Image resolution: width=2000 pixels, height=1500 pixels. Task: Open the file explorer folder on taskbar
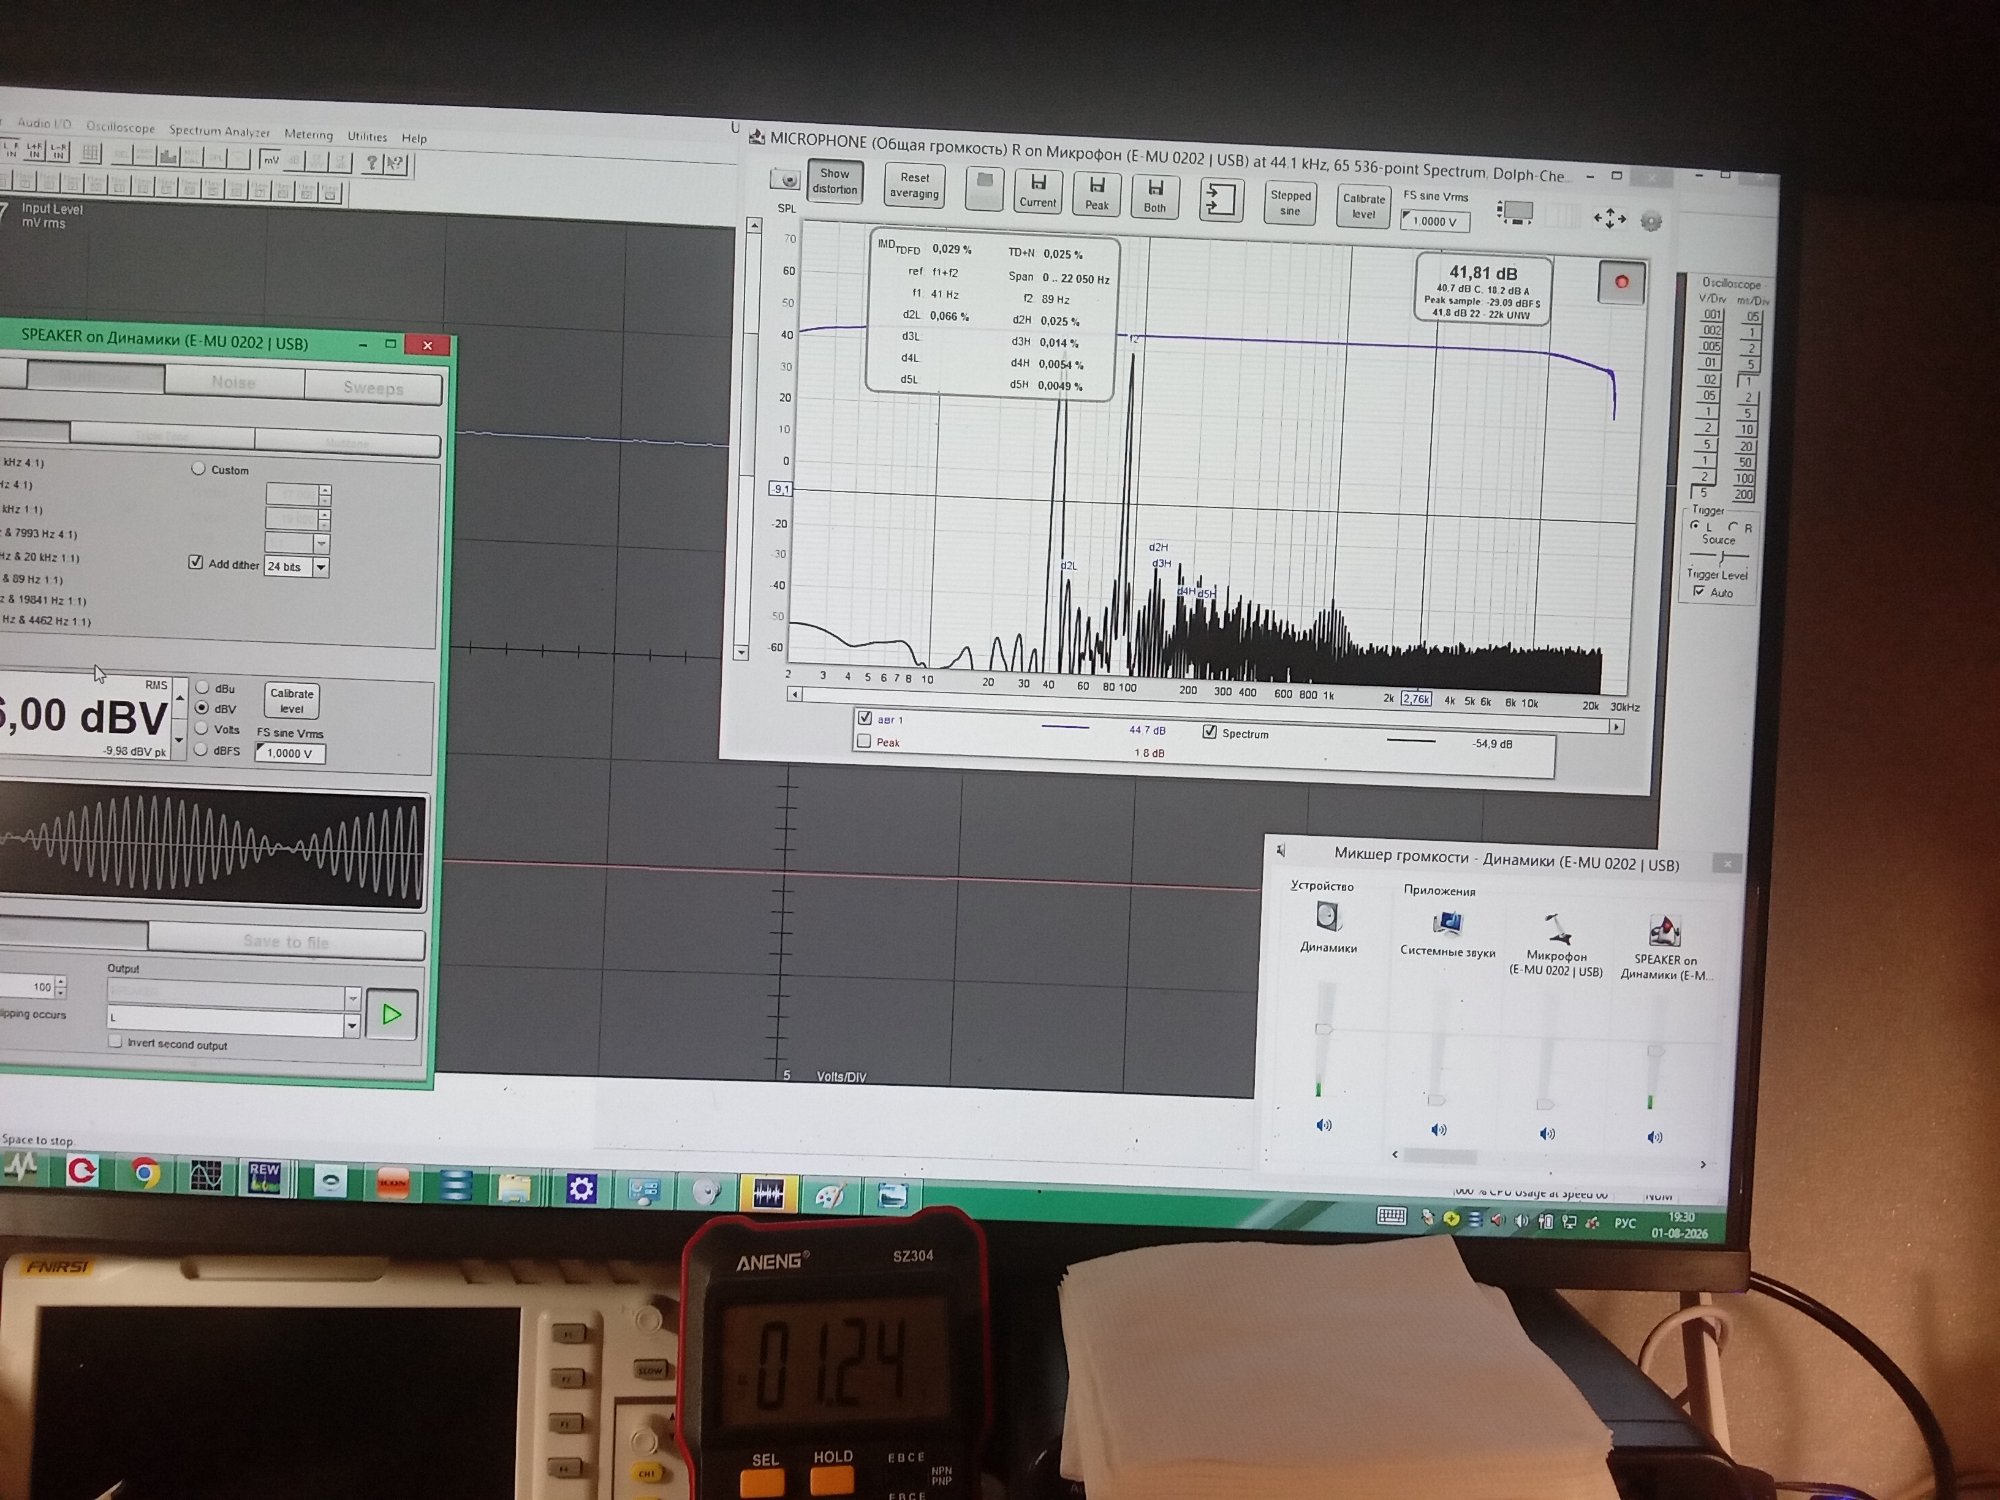coord(515,1187)
